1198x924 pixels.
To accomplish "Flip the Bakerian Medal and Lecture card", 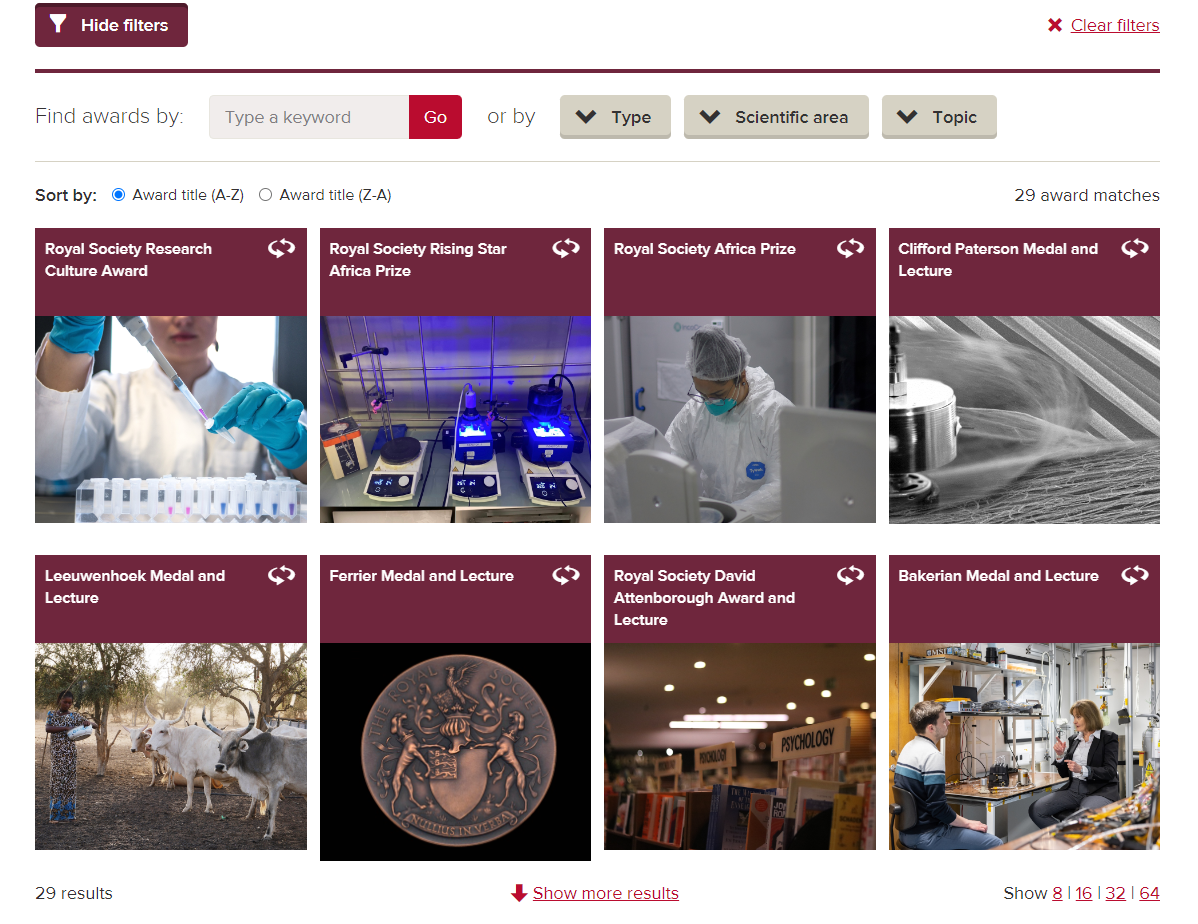I will pos(1135,575).
